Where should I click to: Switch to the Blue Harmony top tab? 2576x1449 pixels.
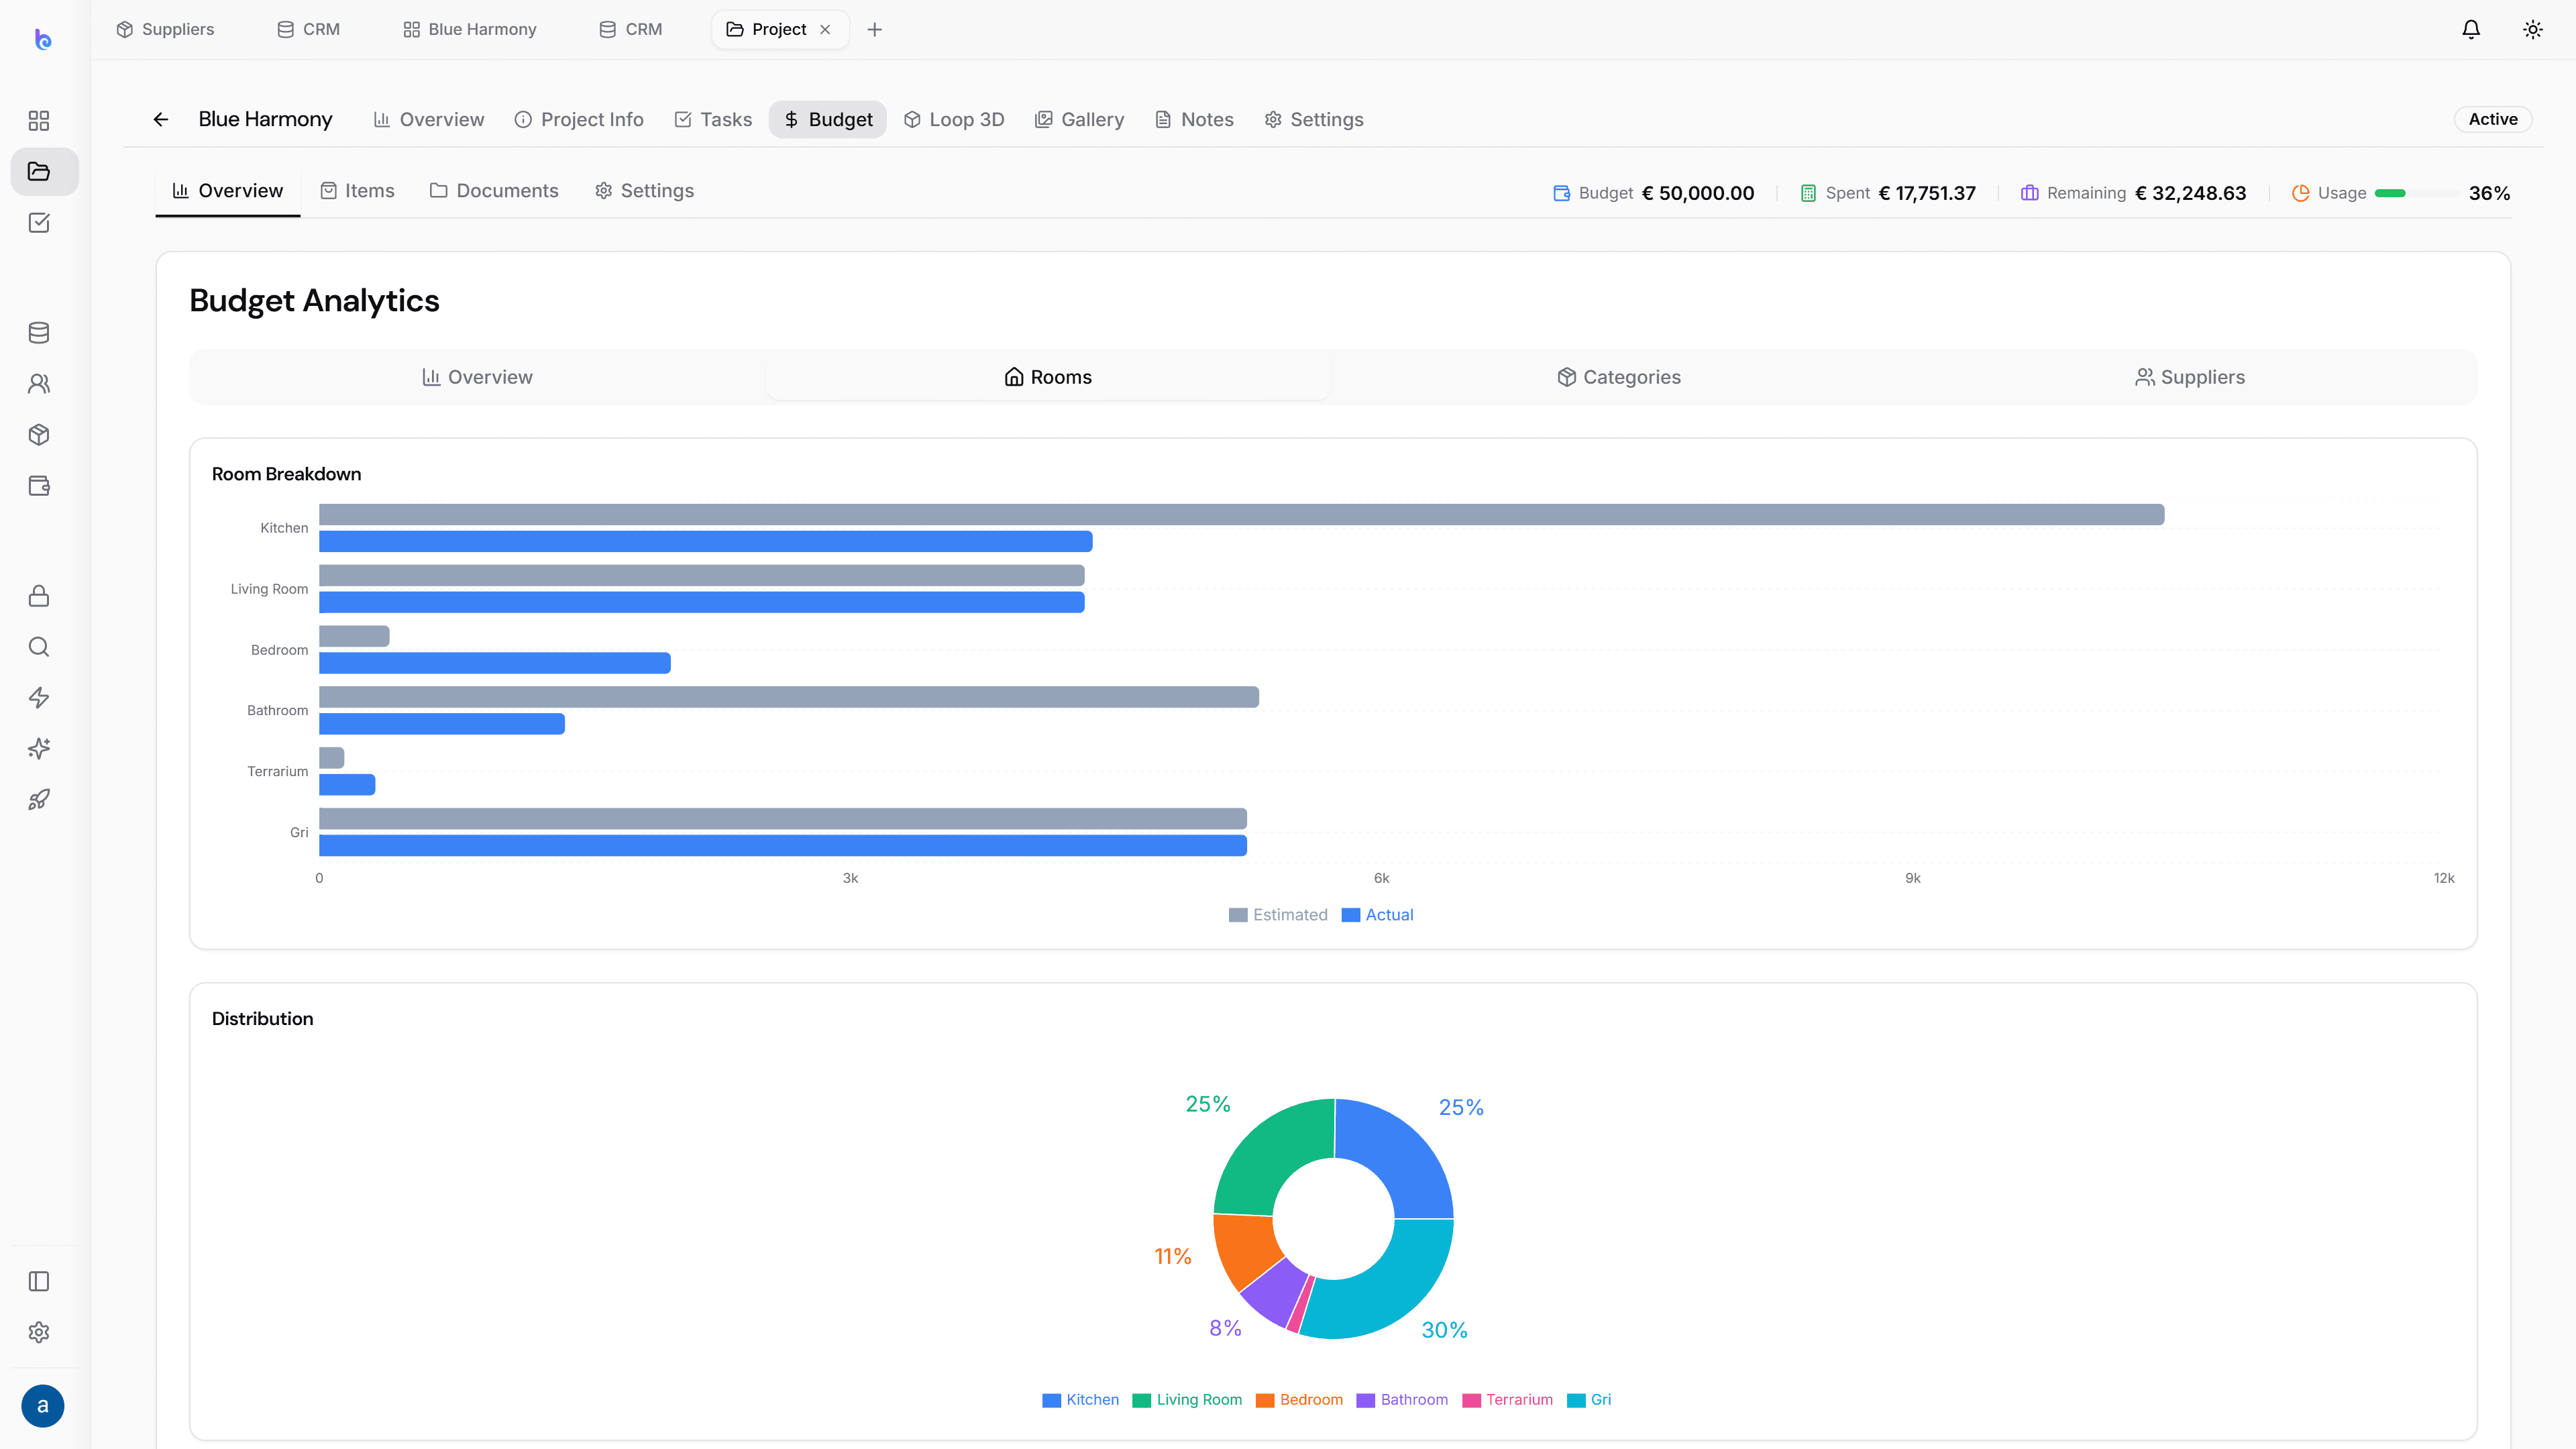(x=470, y=29)
